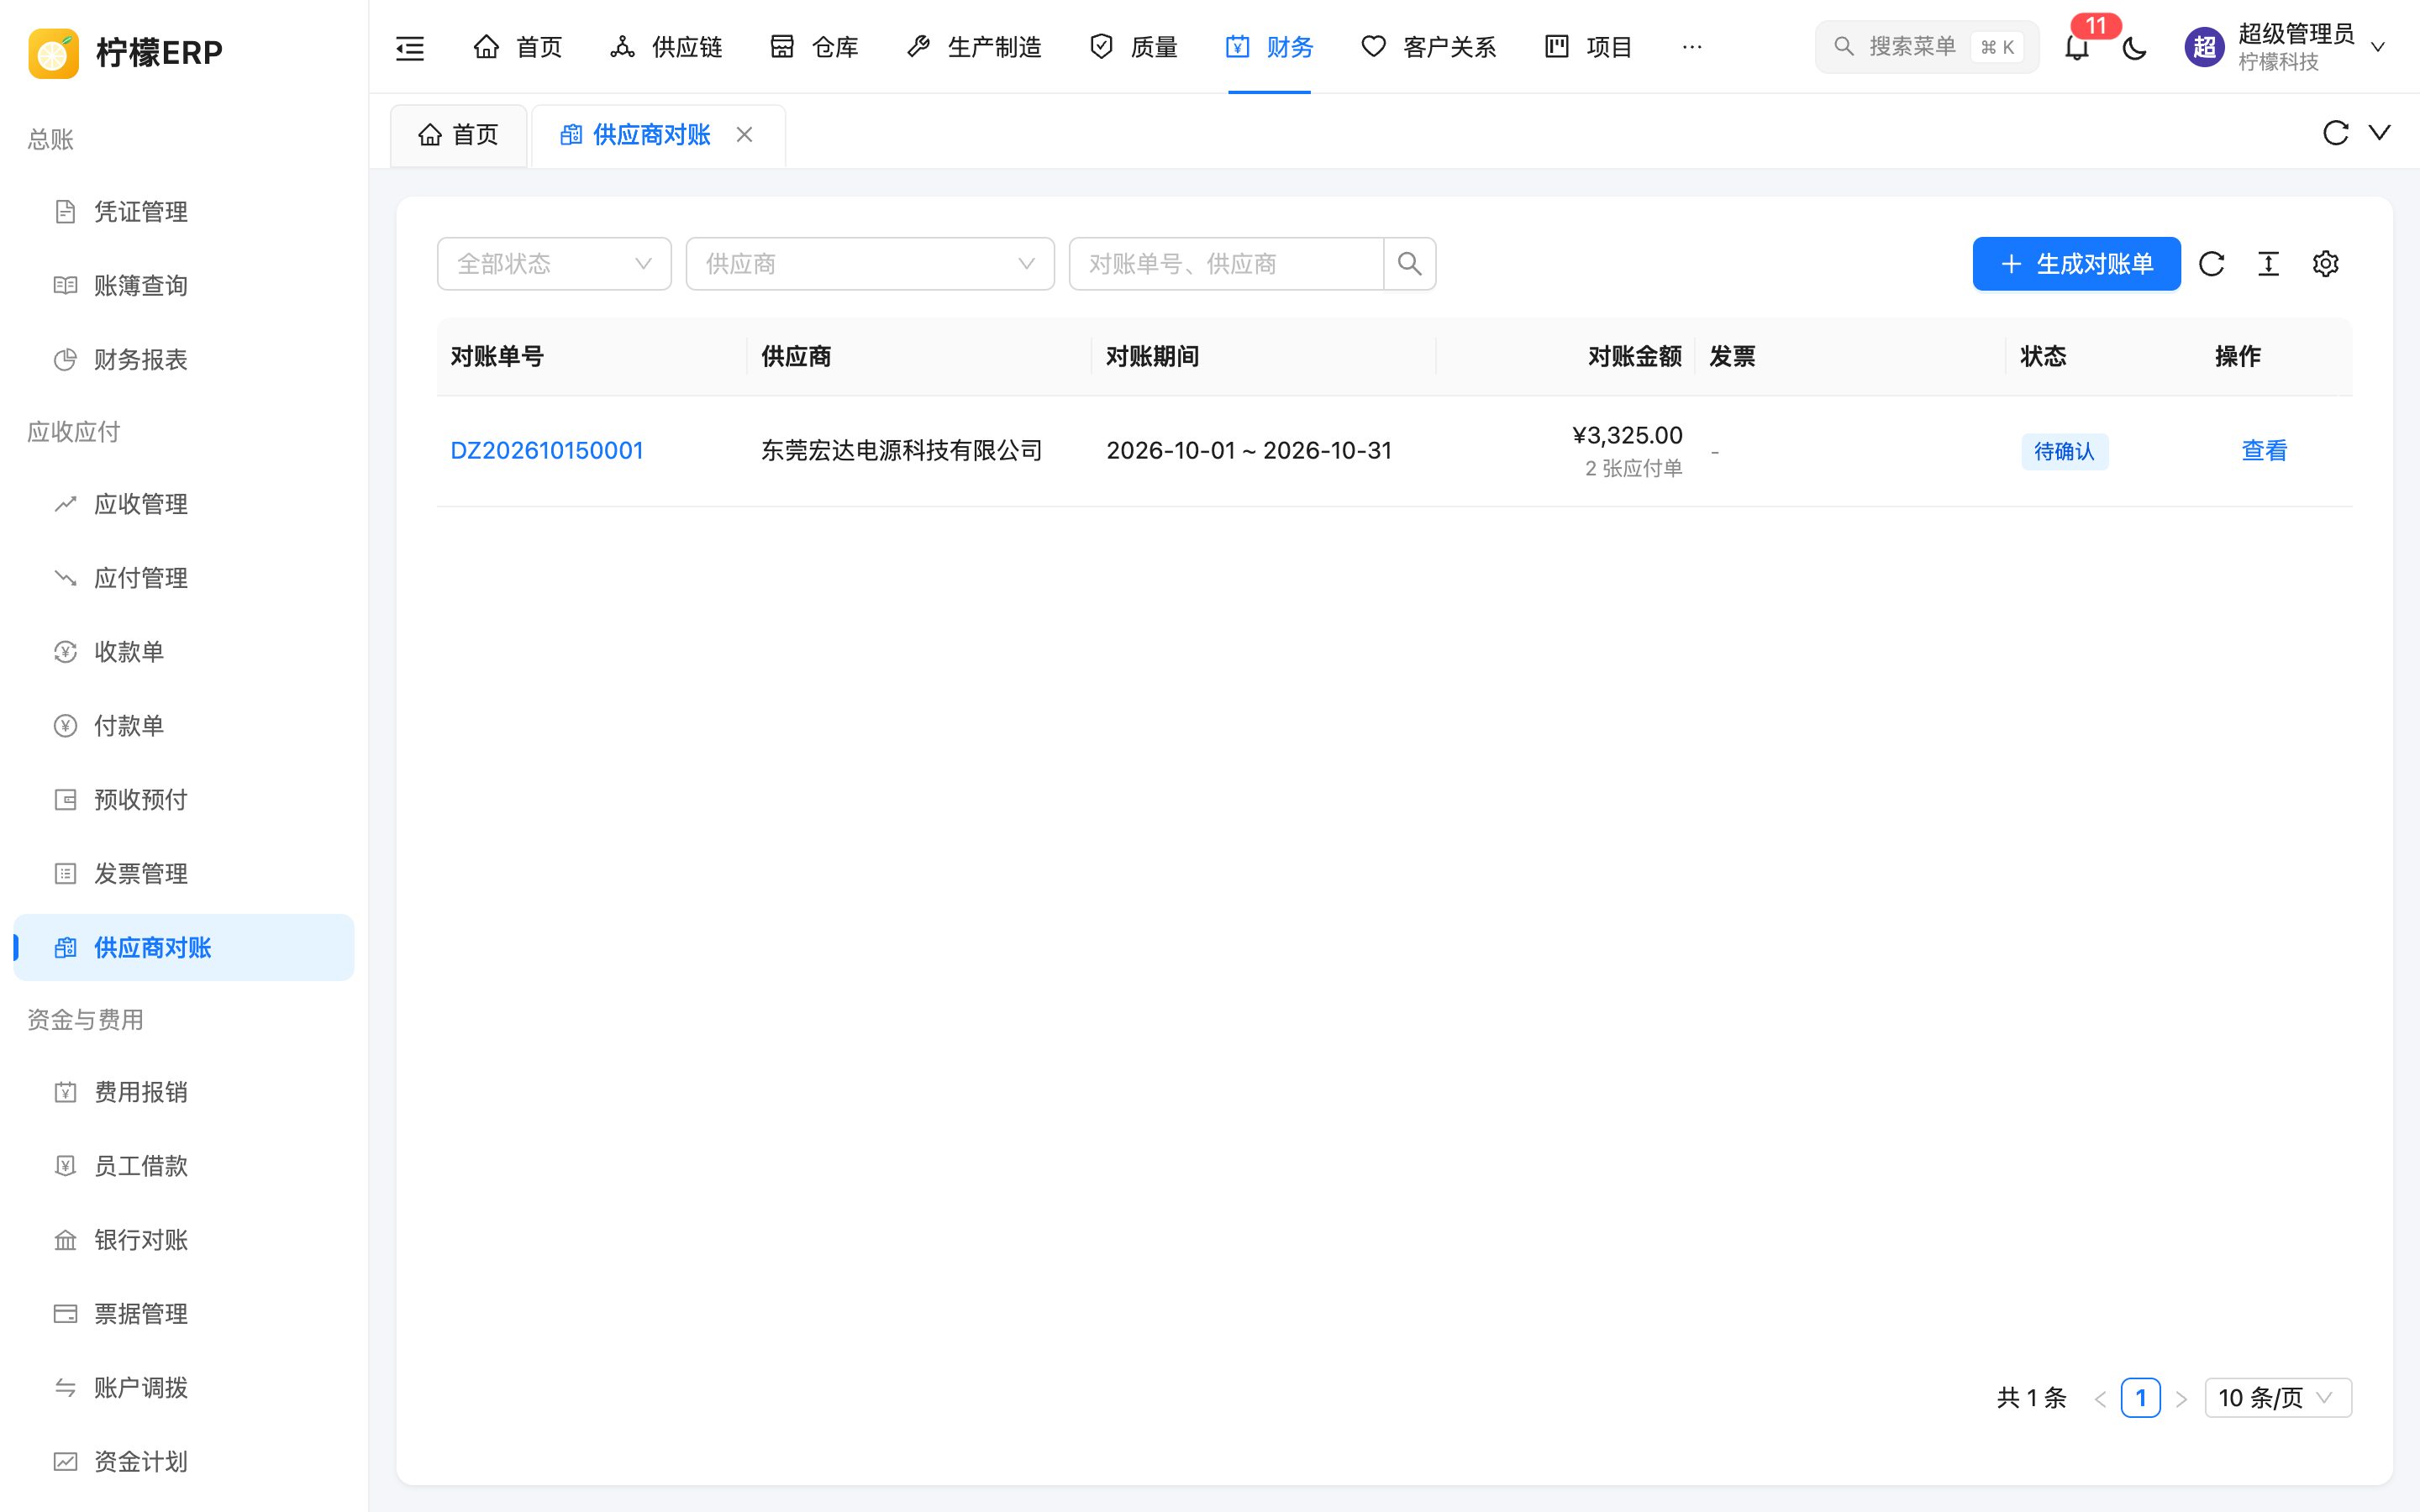Click the 柠檬ERP logo icon
Screen dimensions: 2420x1512
pos(54,52)
